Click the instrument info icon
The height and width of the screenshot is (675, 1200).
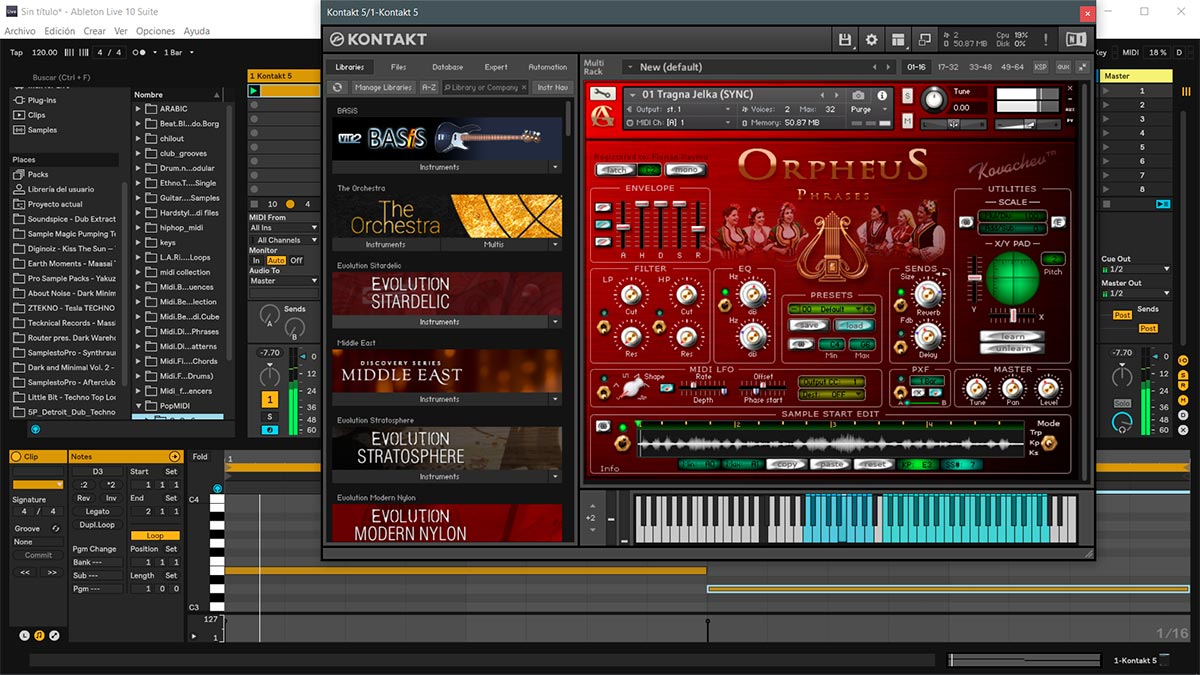[x=882, y=95]
